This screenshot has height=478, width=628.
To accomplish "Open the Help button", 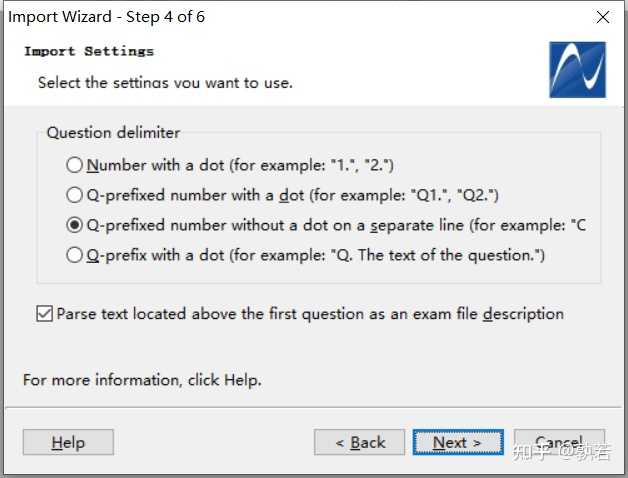I will [x=68, y=442].
